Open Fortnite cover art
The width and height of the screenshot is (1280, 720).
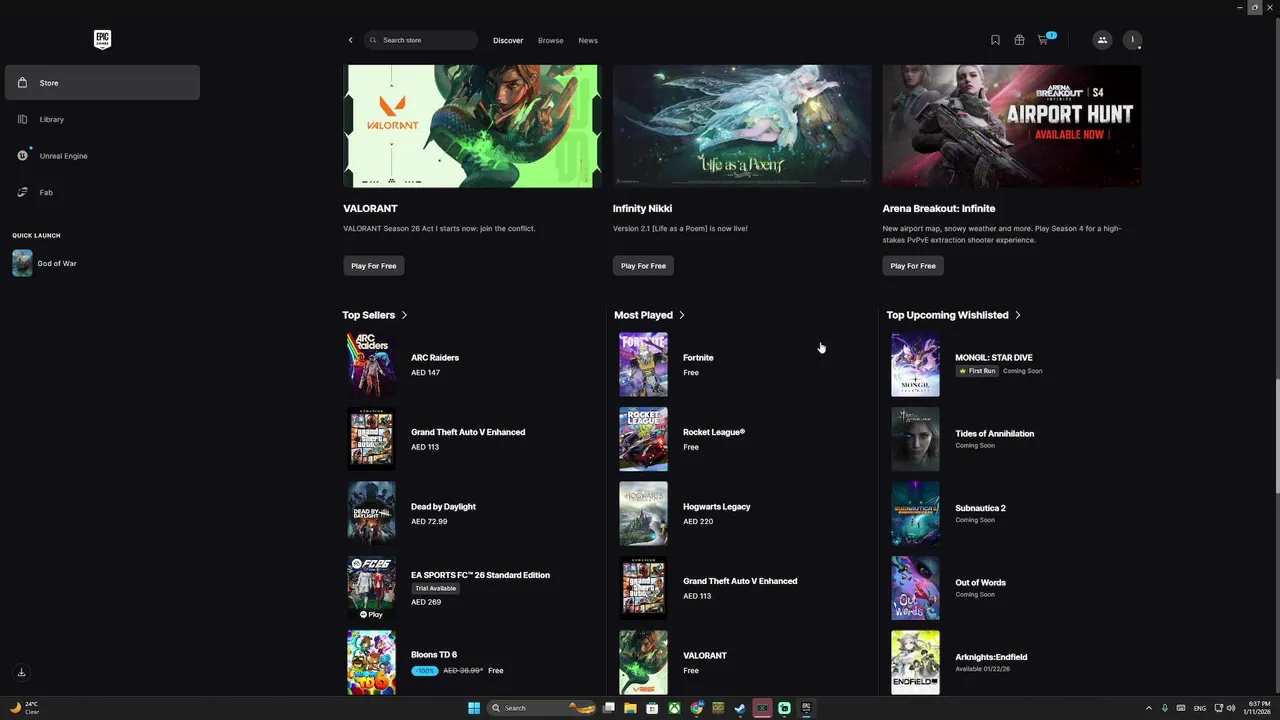click(643, 365)
